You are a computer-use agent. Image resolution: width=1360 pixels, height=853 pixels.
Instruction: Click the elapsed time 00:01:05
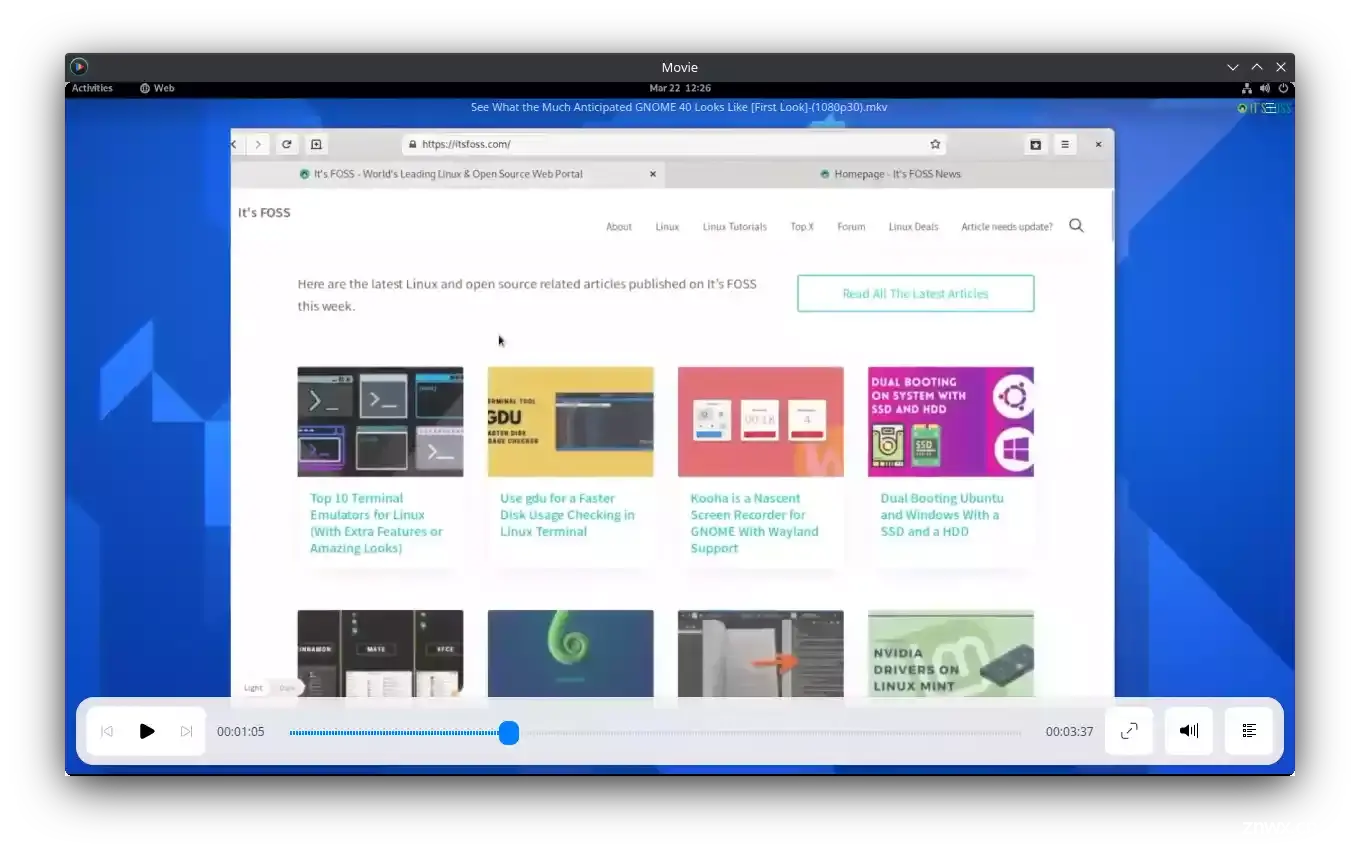click(241, 732)
